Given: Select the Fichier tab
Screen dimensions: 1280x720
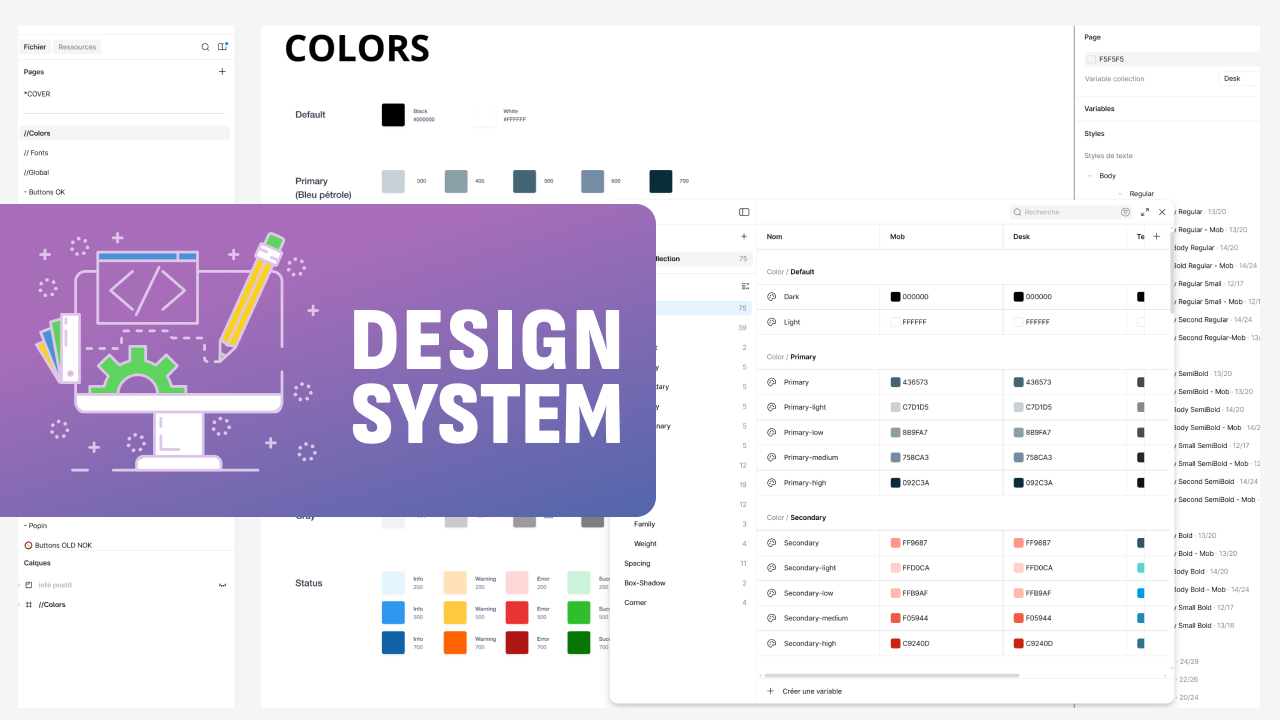Looking at the screenshot, I should (35, 47).
